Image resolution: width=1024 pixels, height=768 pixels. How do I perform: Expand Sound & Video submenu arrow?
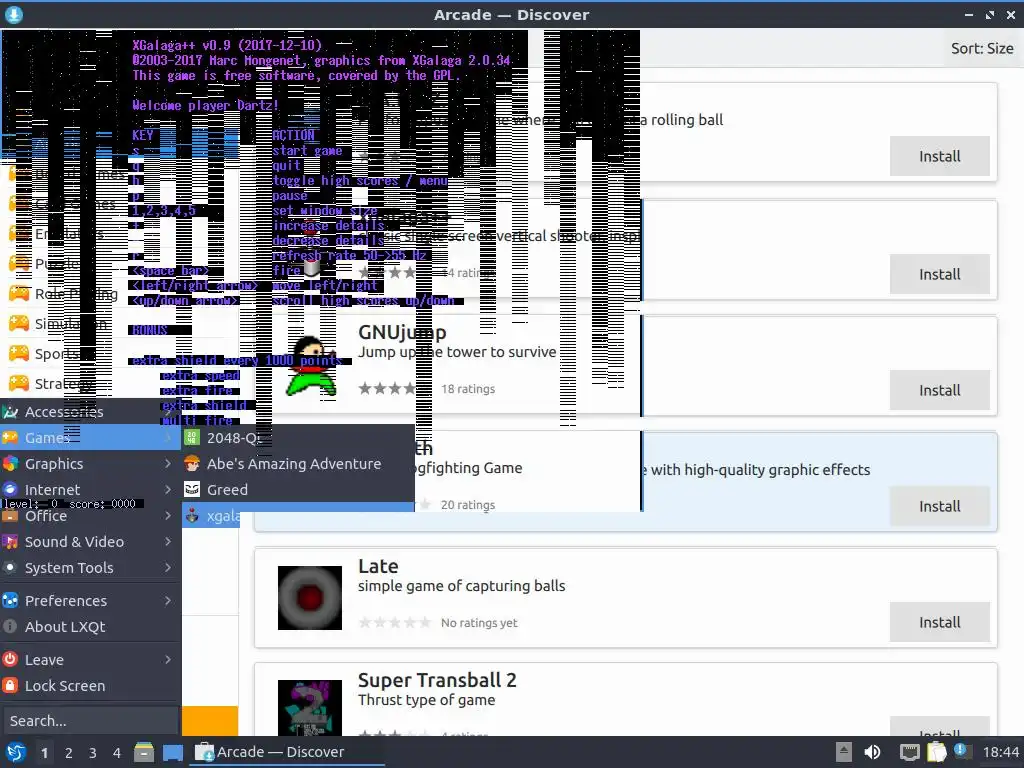(x=168, y=542)
